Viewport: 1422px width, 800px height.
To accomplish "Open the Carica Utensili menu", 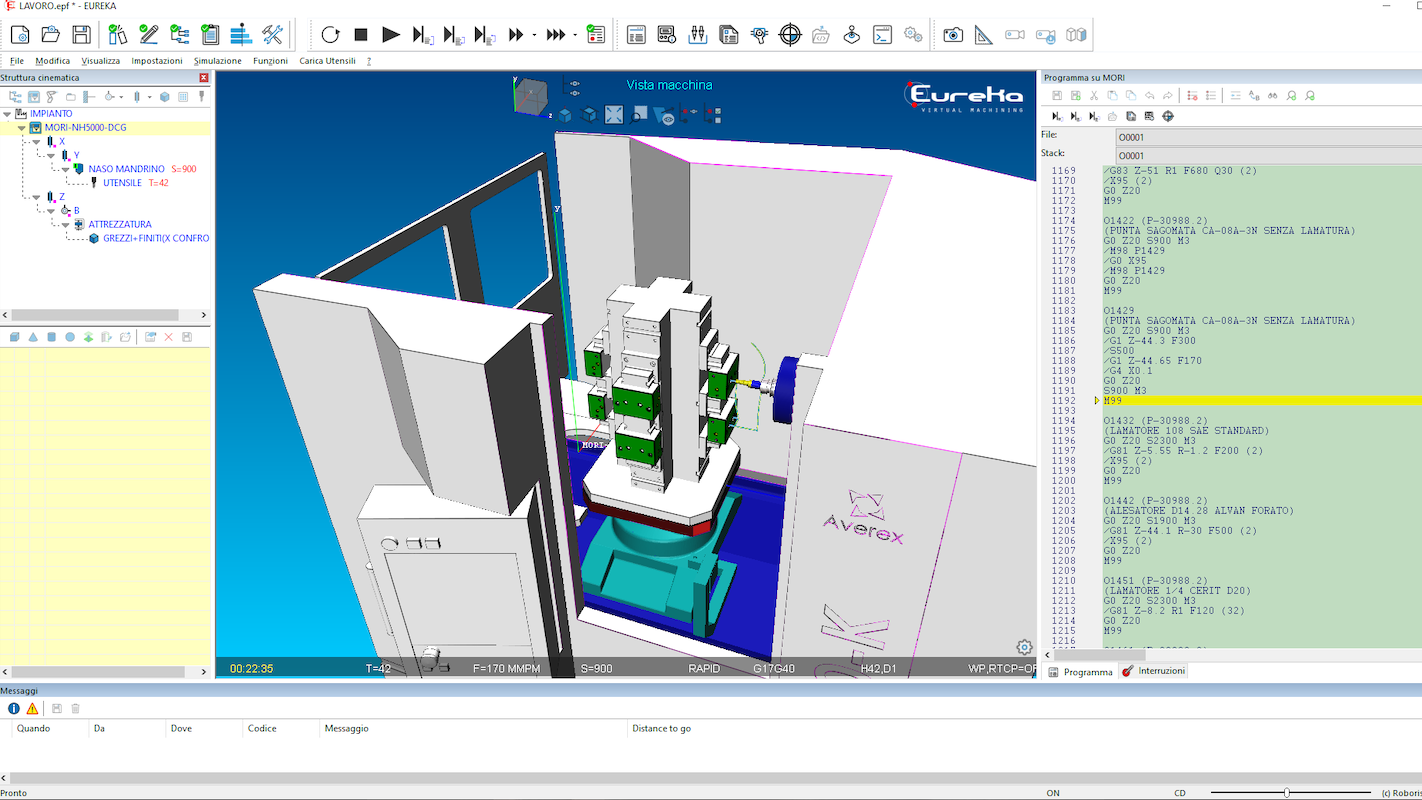I will click(x=327, y=61).
